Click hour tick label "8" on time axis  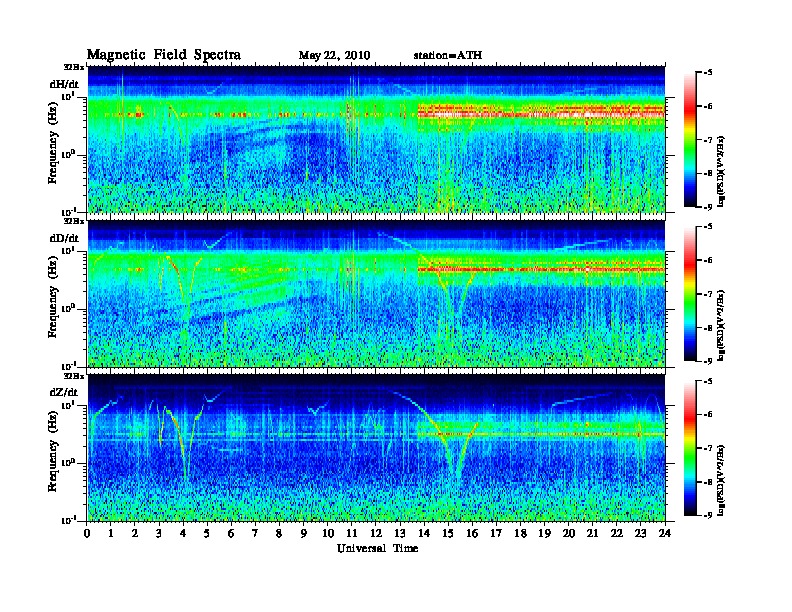(279, 533)
